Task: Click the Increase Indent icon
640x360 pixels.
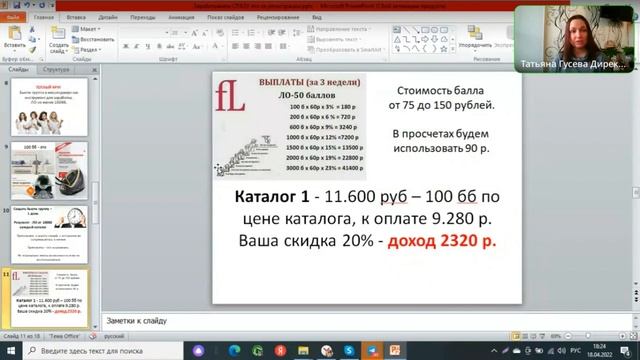Action: [282, 33]
